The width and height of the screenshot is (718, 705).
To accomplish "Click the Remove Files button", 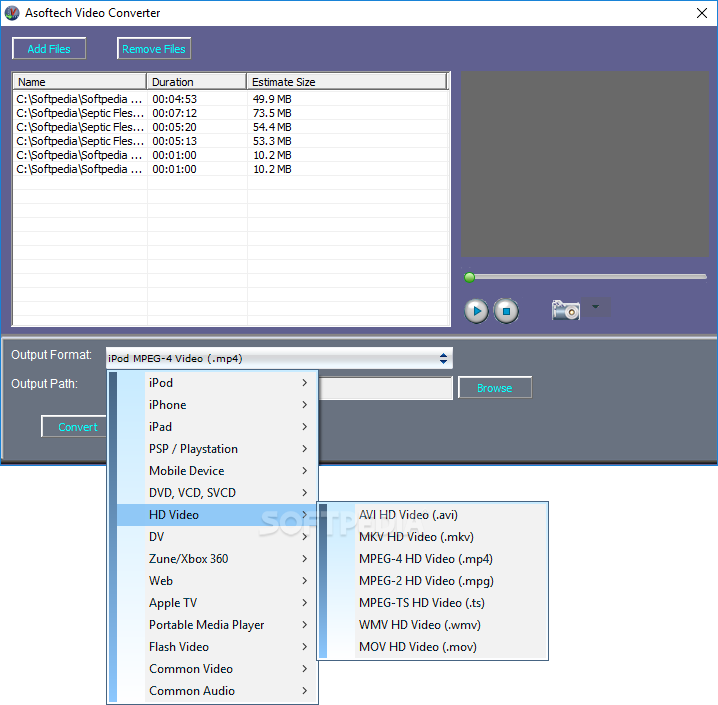I will click(154, 49).
